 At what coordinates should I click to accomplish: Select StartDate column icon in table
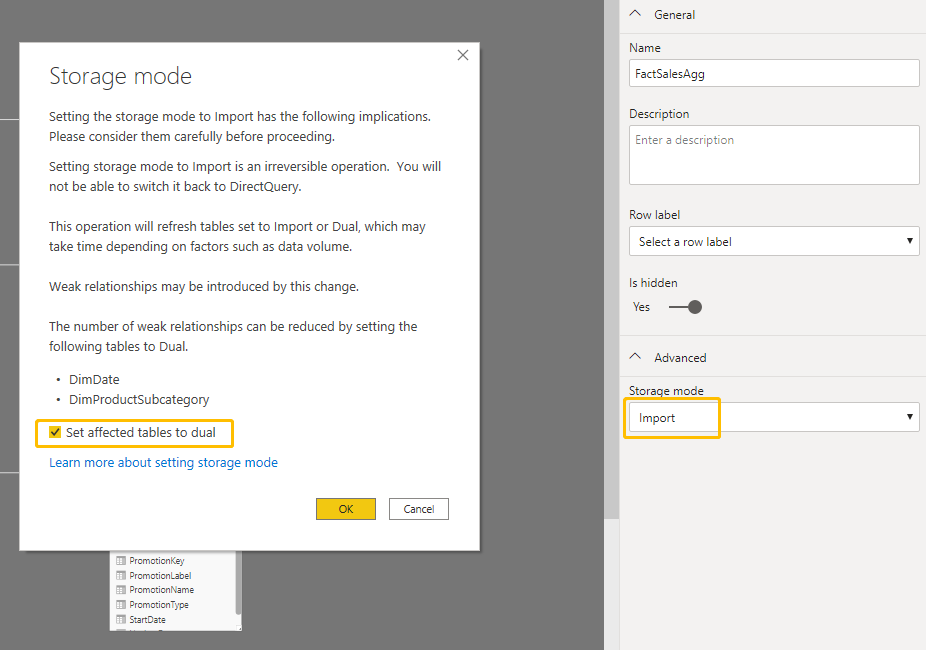(x=121, y=619)
